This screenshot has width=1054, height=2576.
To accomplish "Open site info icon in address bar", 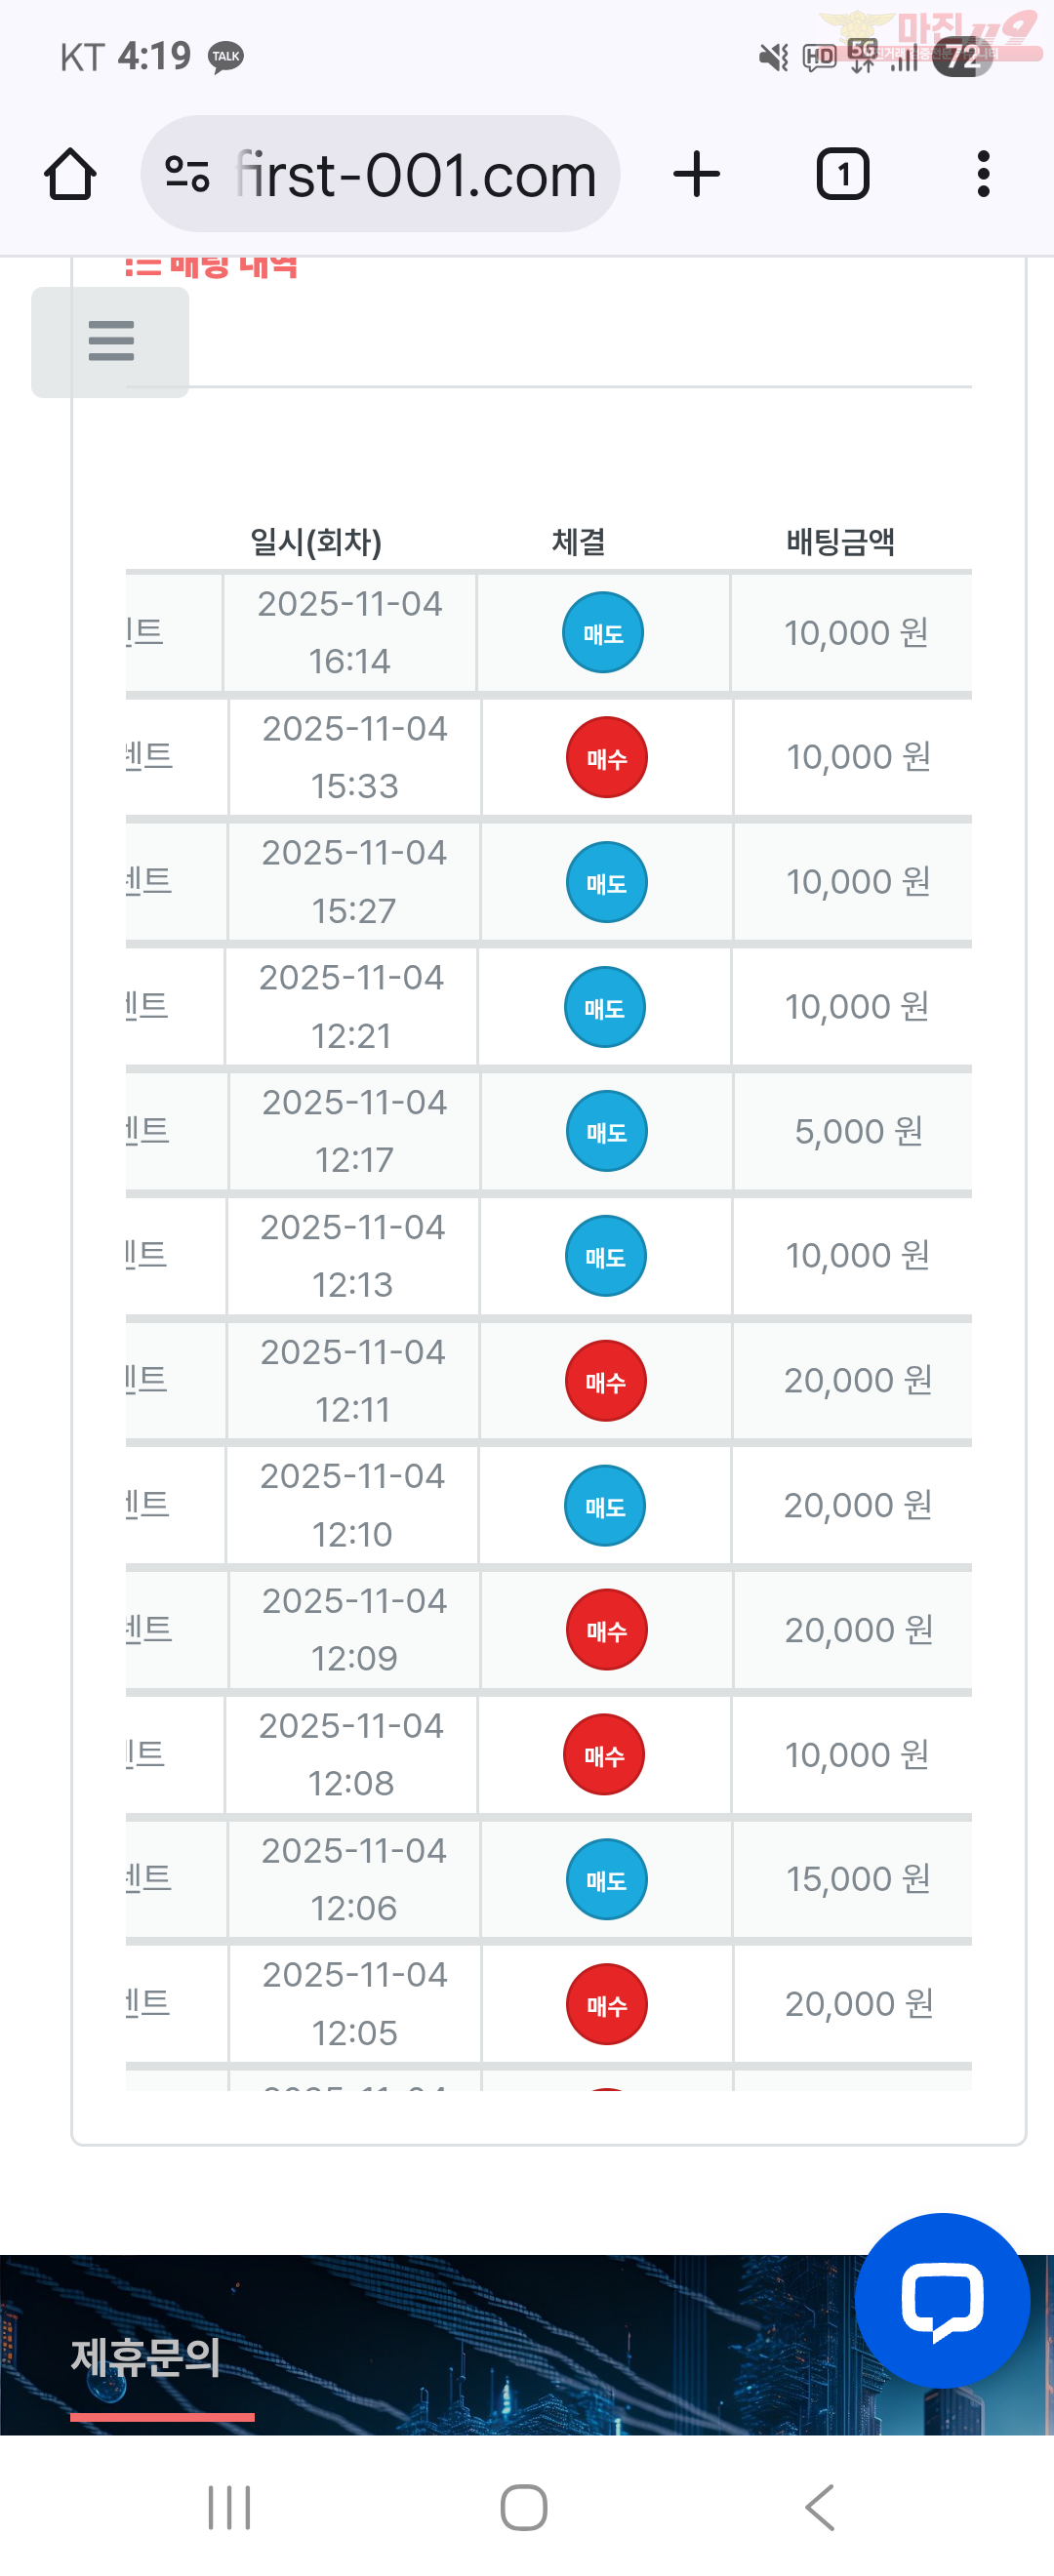I will tap(187, 175).
